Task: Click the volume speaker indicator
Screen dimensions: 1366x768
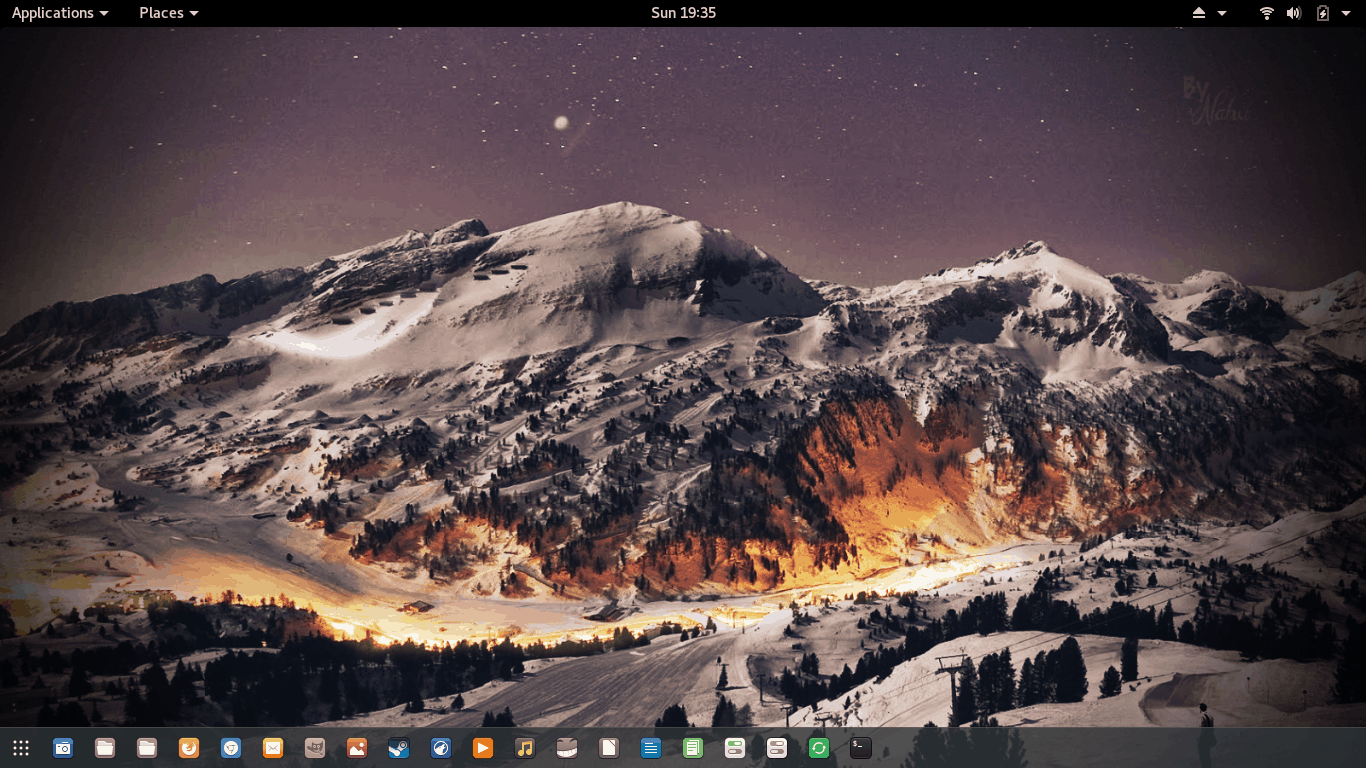Action: click(x=1294, y=13)
